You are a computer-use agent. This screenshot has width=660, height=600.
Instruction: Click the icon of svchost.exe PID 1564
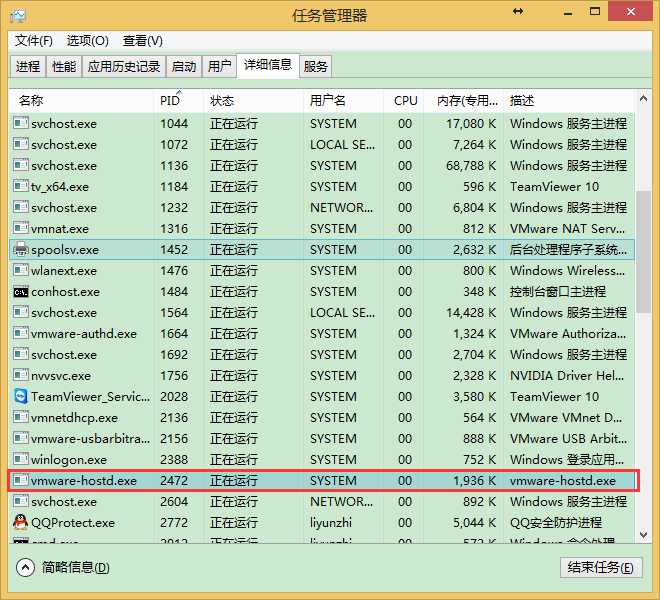click(21, 312)
